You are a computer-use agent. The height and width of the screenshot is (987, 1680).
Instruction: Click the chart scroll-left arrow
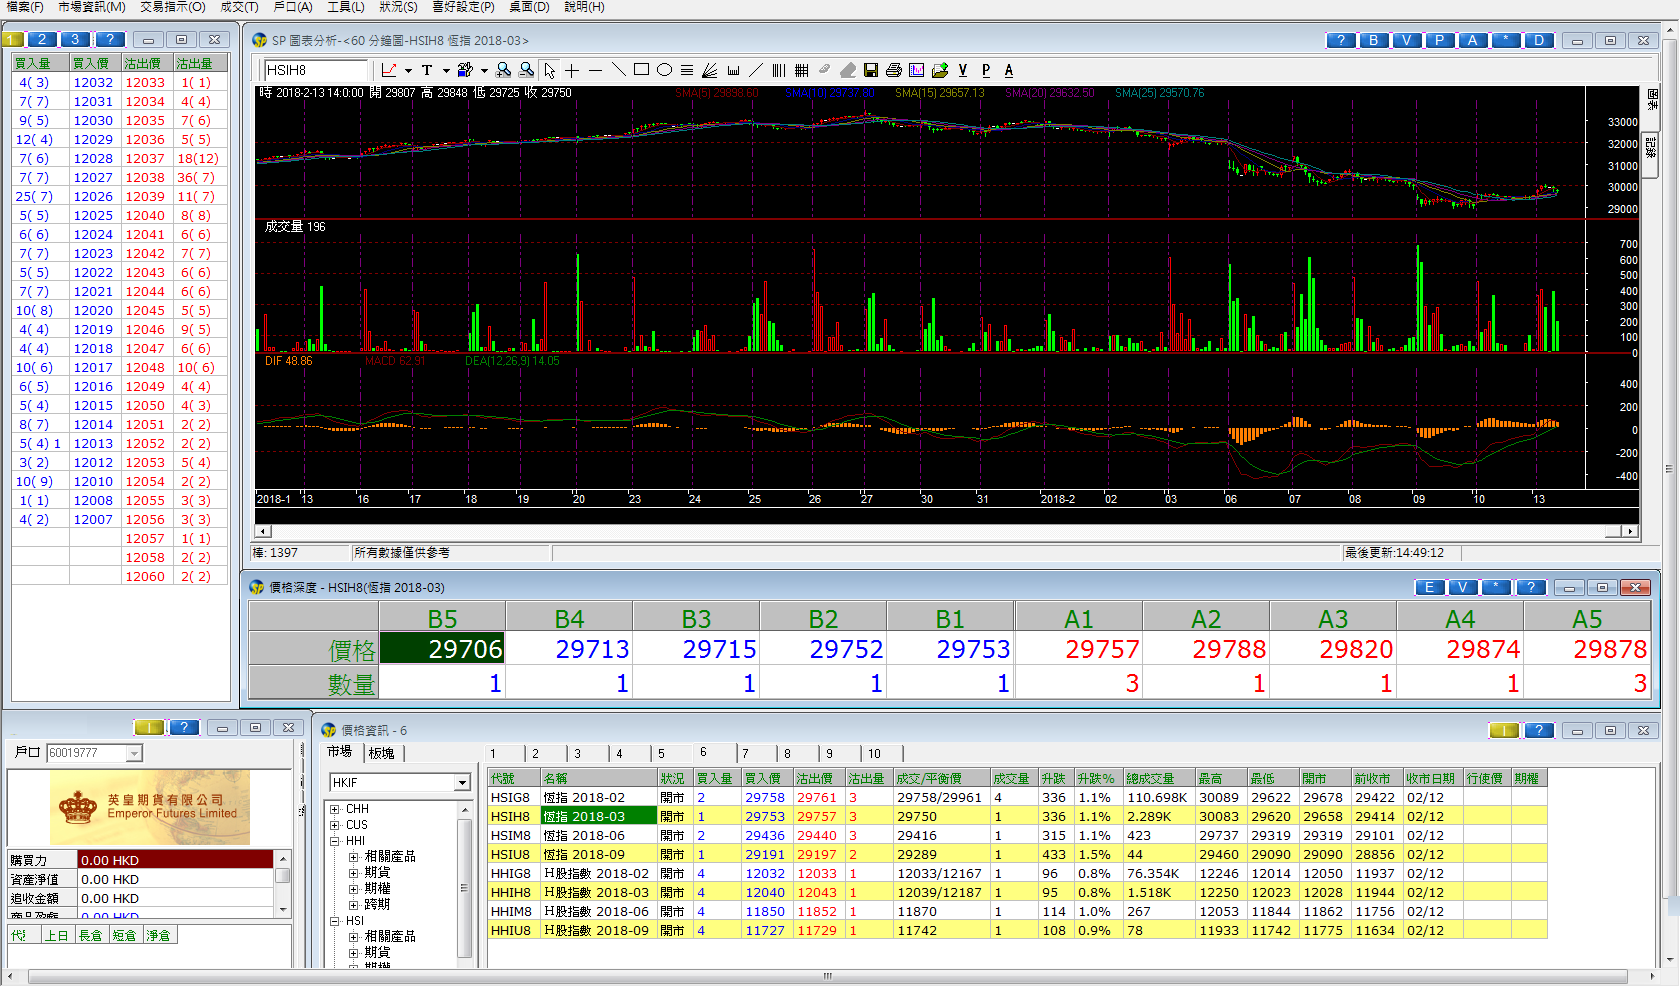pyautogui.click(x=263, y=531)
